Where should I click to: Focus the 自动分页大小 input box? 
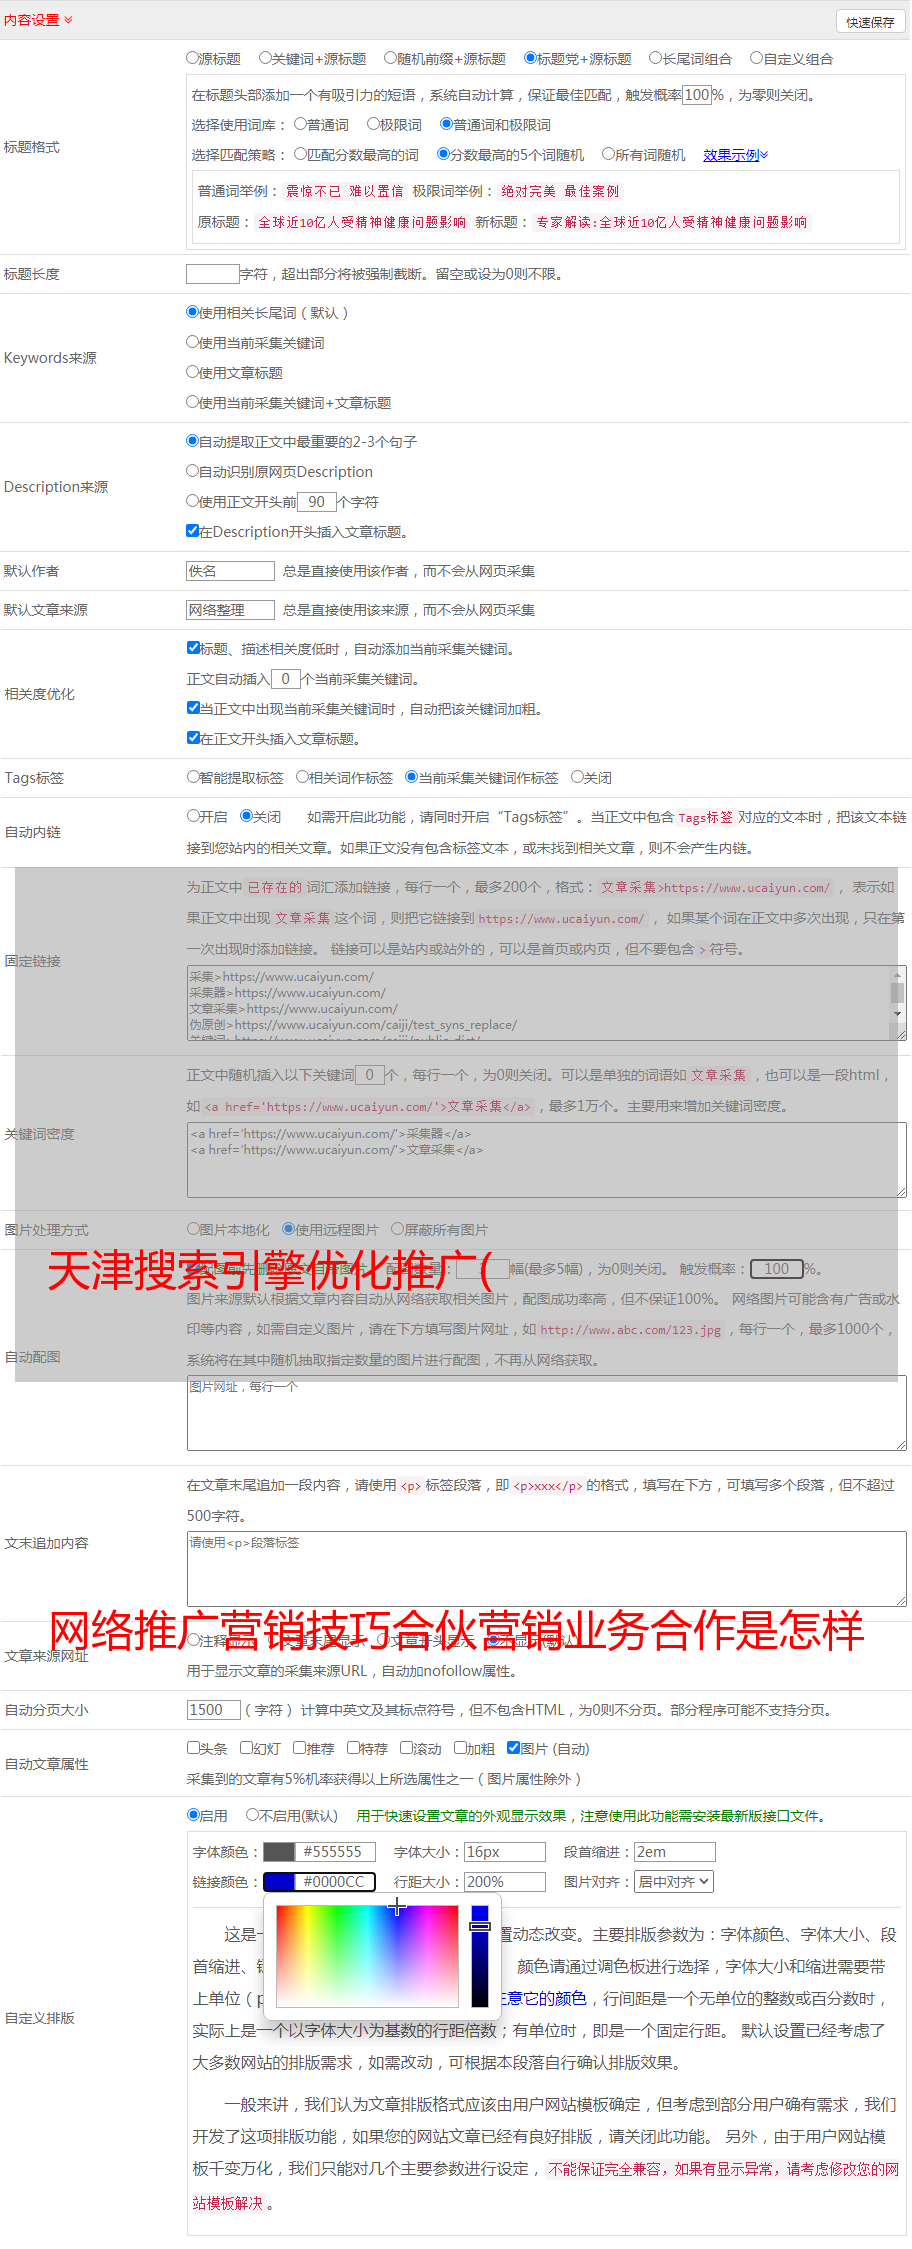213,1710
